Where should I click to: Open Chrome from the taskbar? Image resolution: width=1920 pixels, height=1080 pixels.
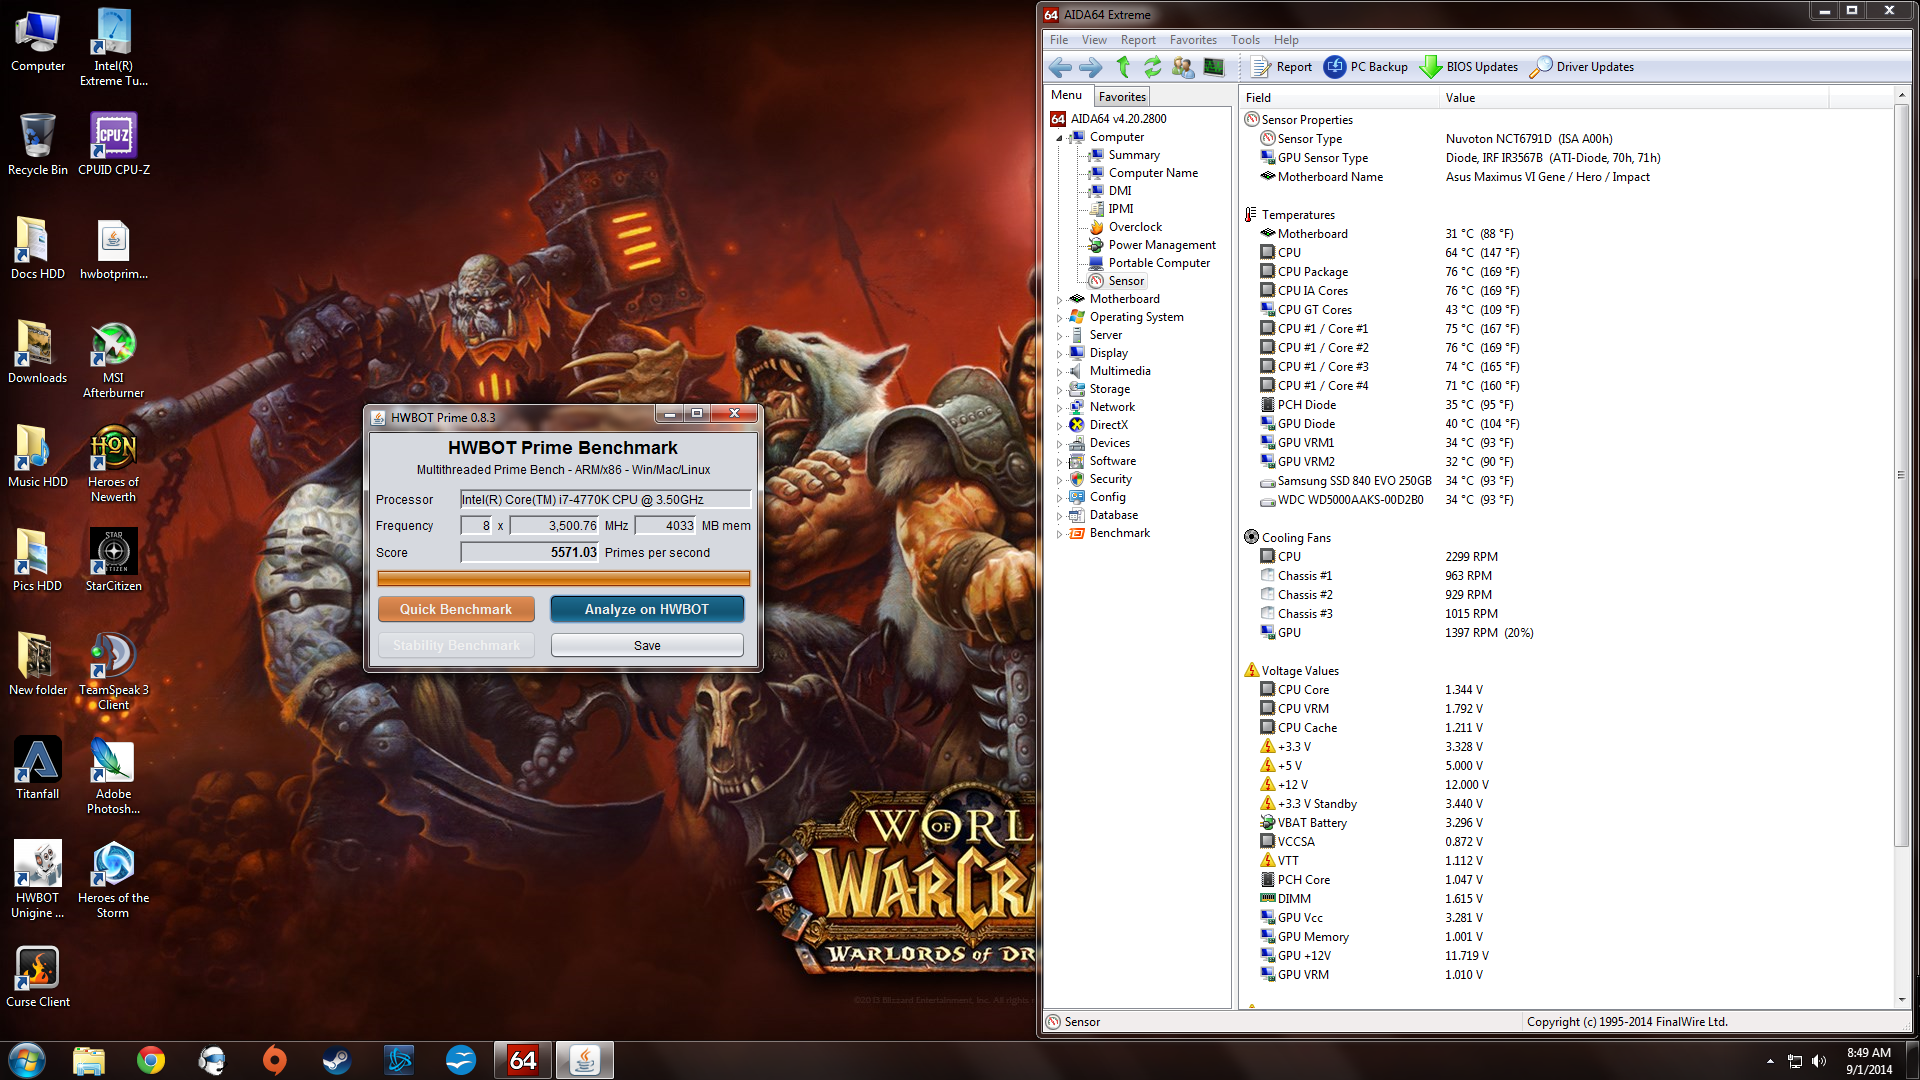pyautogui.click(x=151, y=1060)
